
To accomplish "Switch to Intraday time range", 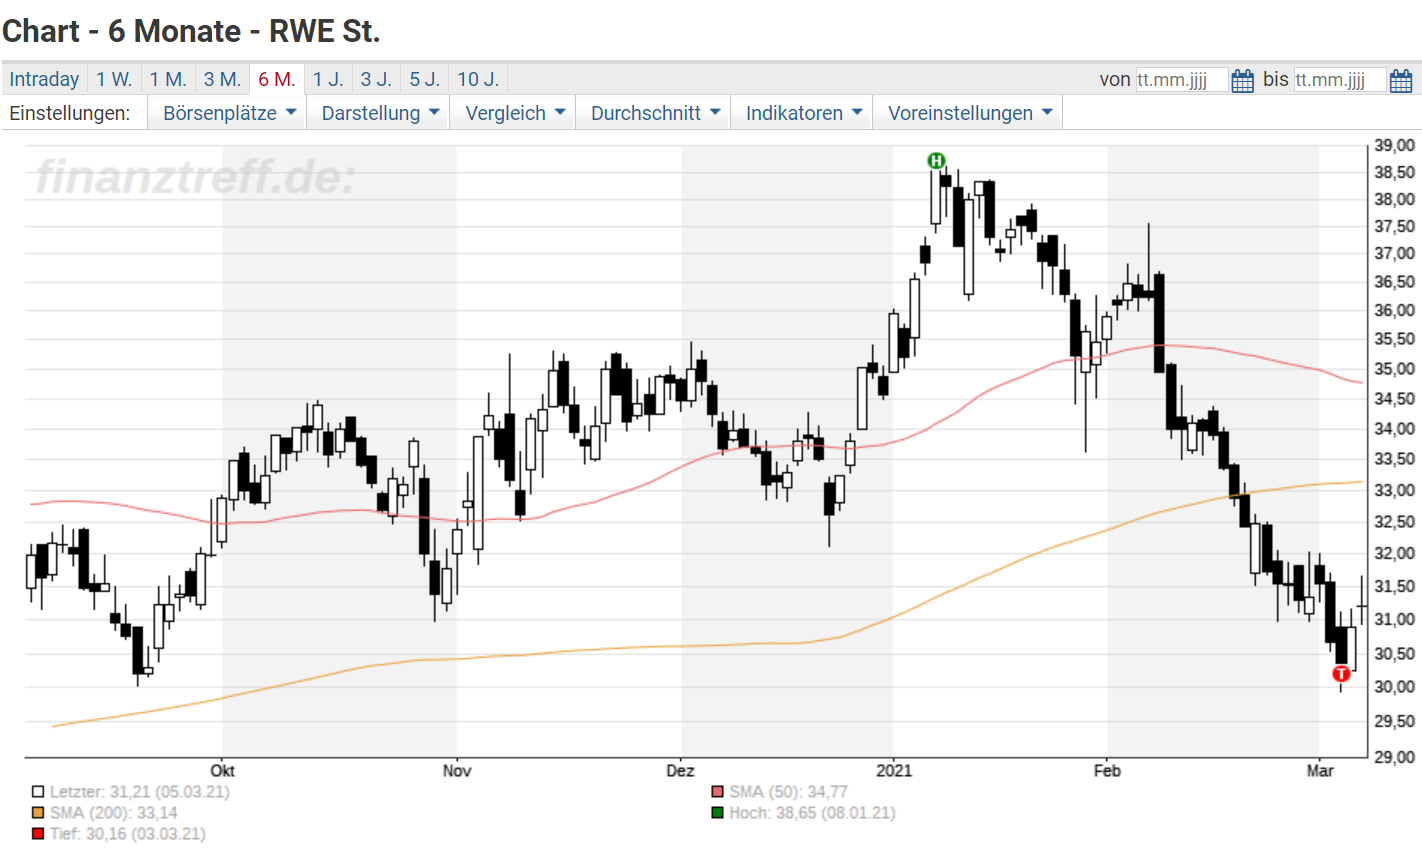I will [44, 79].
